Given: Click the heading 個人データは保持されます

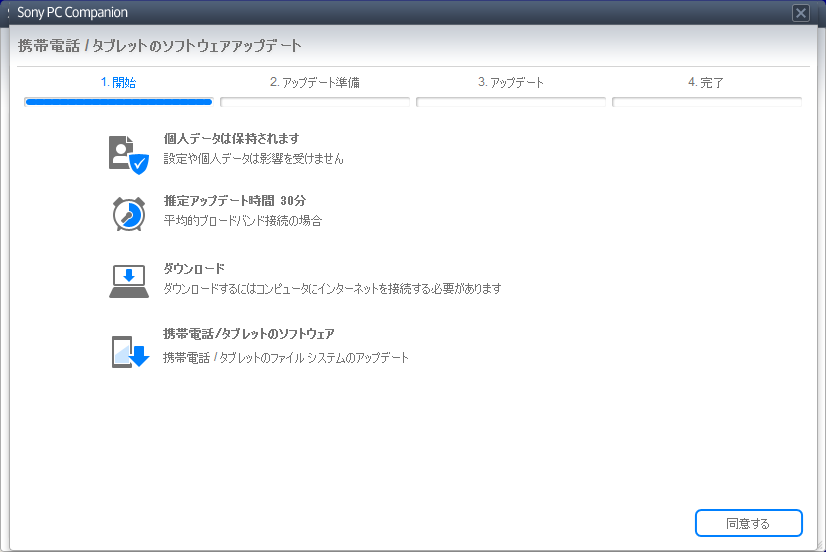Looking at the screenshot, I should tap(231, 139).
